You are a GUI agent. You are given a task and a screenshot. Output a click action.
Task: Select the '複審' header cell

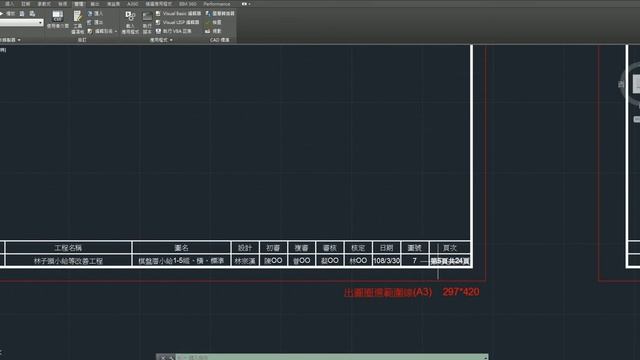301,248
